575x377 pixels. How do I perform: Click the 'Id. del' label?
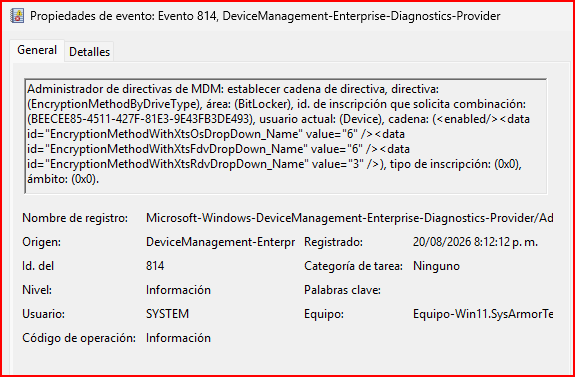click(38, 266)
